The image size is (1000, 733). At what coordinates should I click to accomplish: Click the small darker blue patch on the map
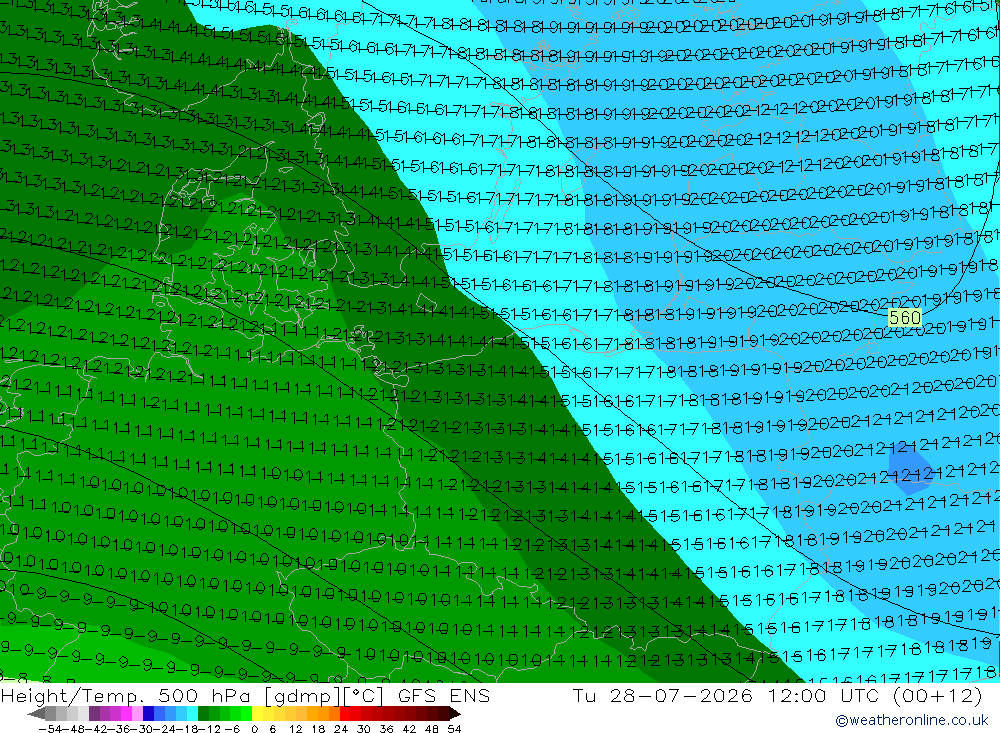pyautogui.click(x=911, y=471)
